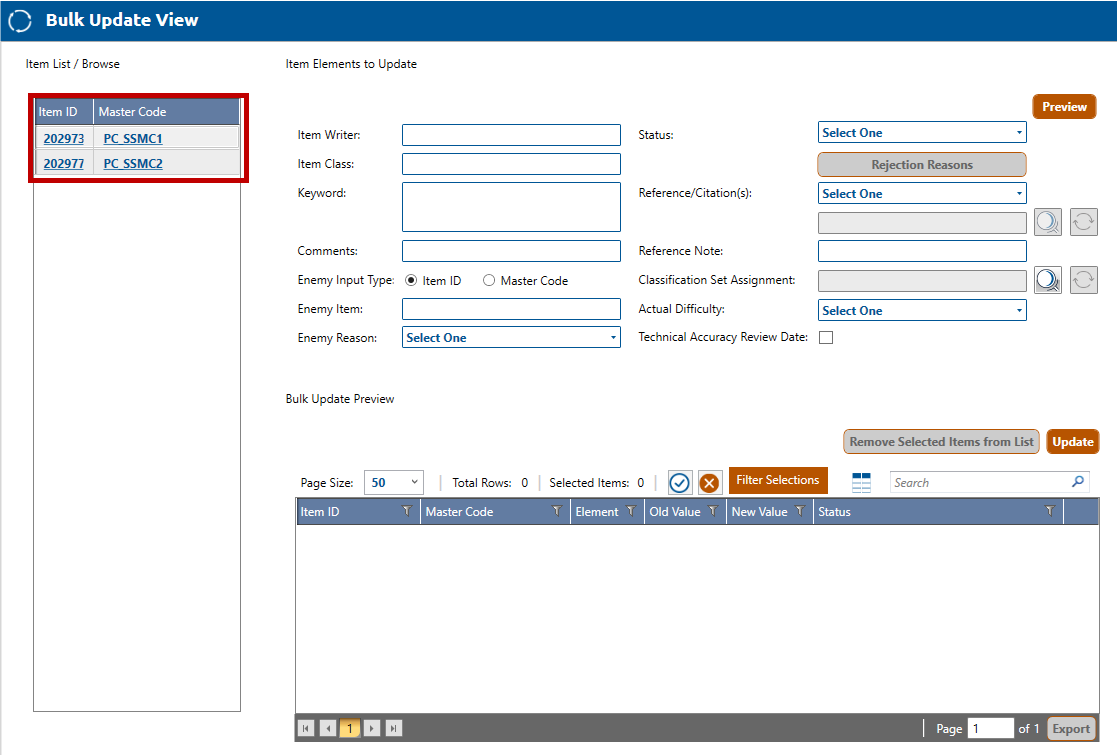Click the Old Value column header
Image resolution: width=1117 pixels, height=755 pixels.
coord(674,512)
